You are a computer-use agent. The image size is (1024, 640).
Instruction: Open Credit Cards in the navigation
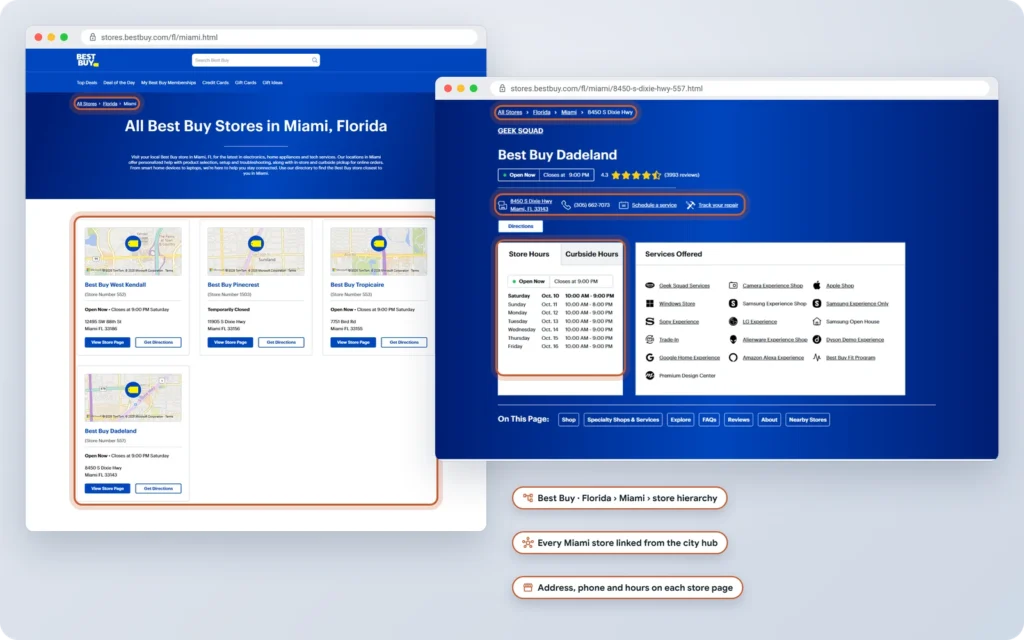(216, 83)
